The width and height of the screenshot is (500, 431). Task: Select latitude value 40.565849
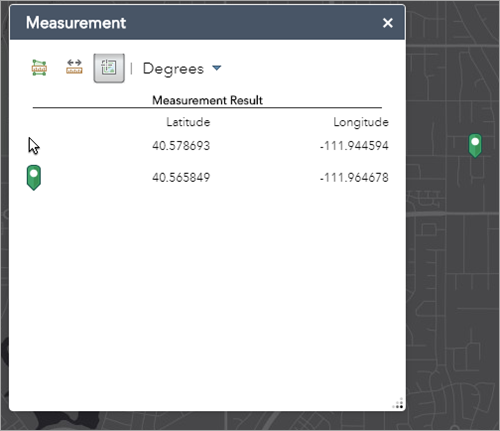181,177
